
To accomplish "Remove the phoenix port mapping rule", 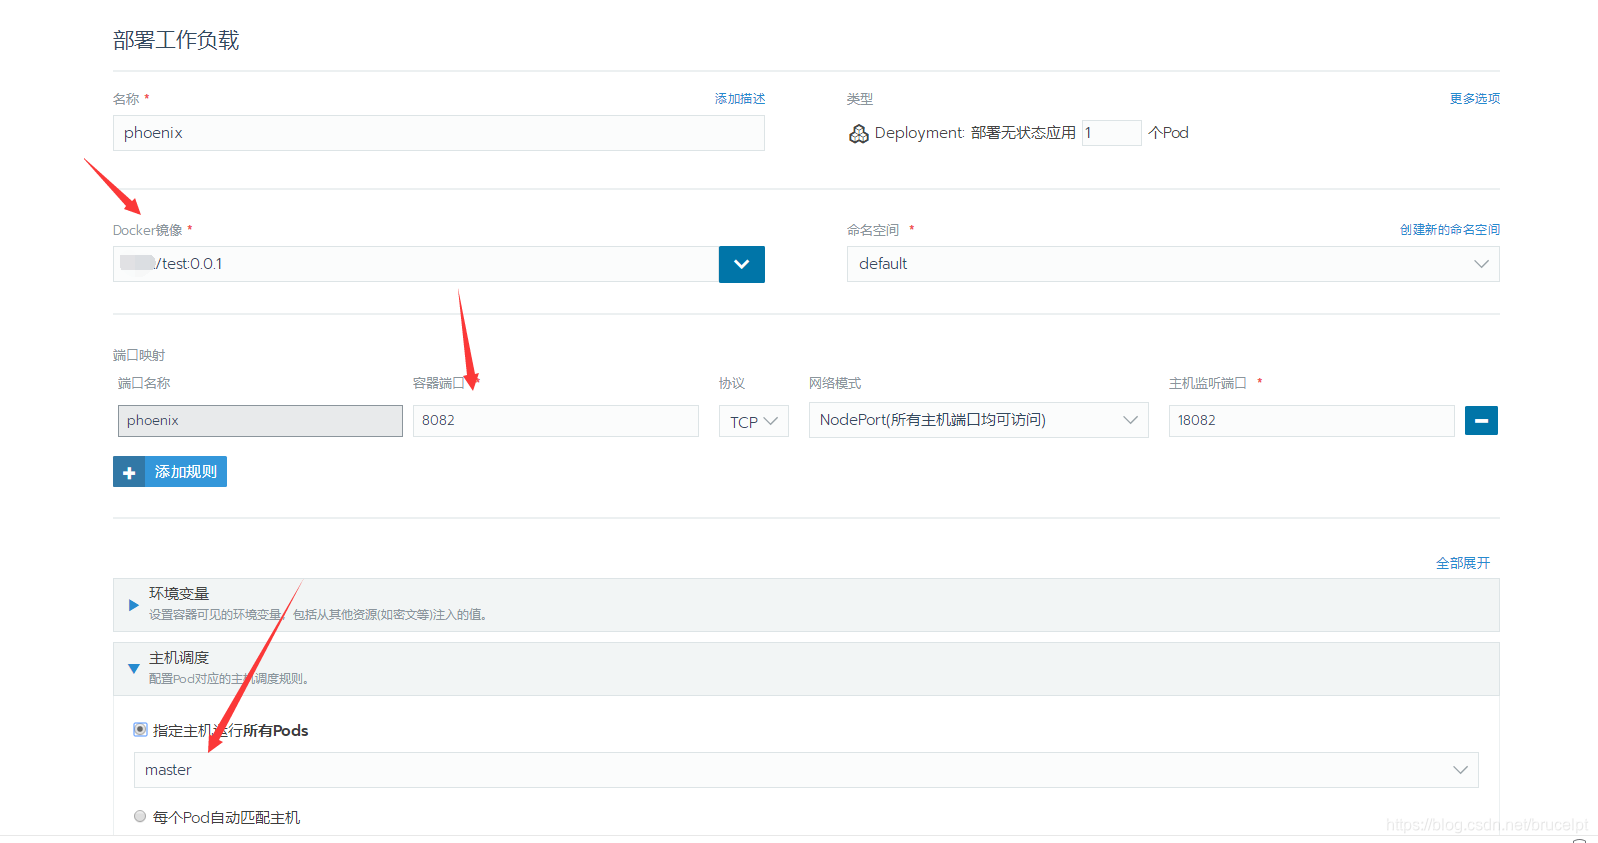I will click(1481, 421).
